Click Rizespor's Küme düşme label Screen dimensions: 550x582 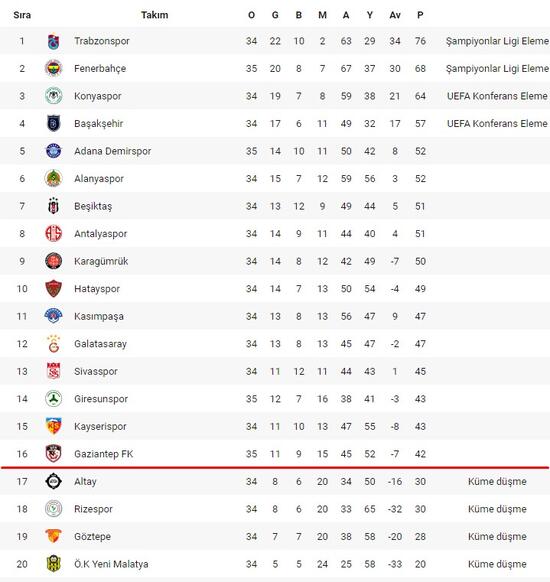(497, 509)
